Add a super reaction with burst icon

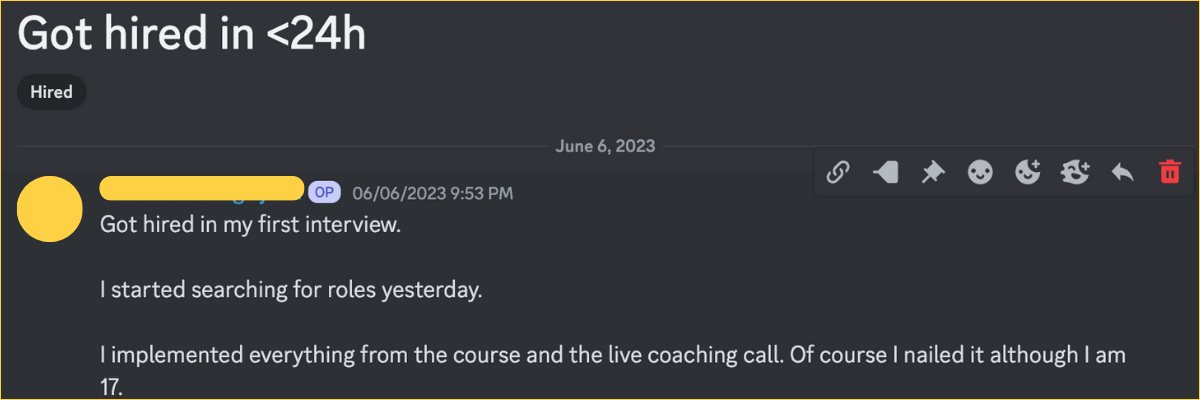(x=1075, y=173)
